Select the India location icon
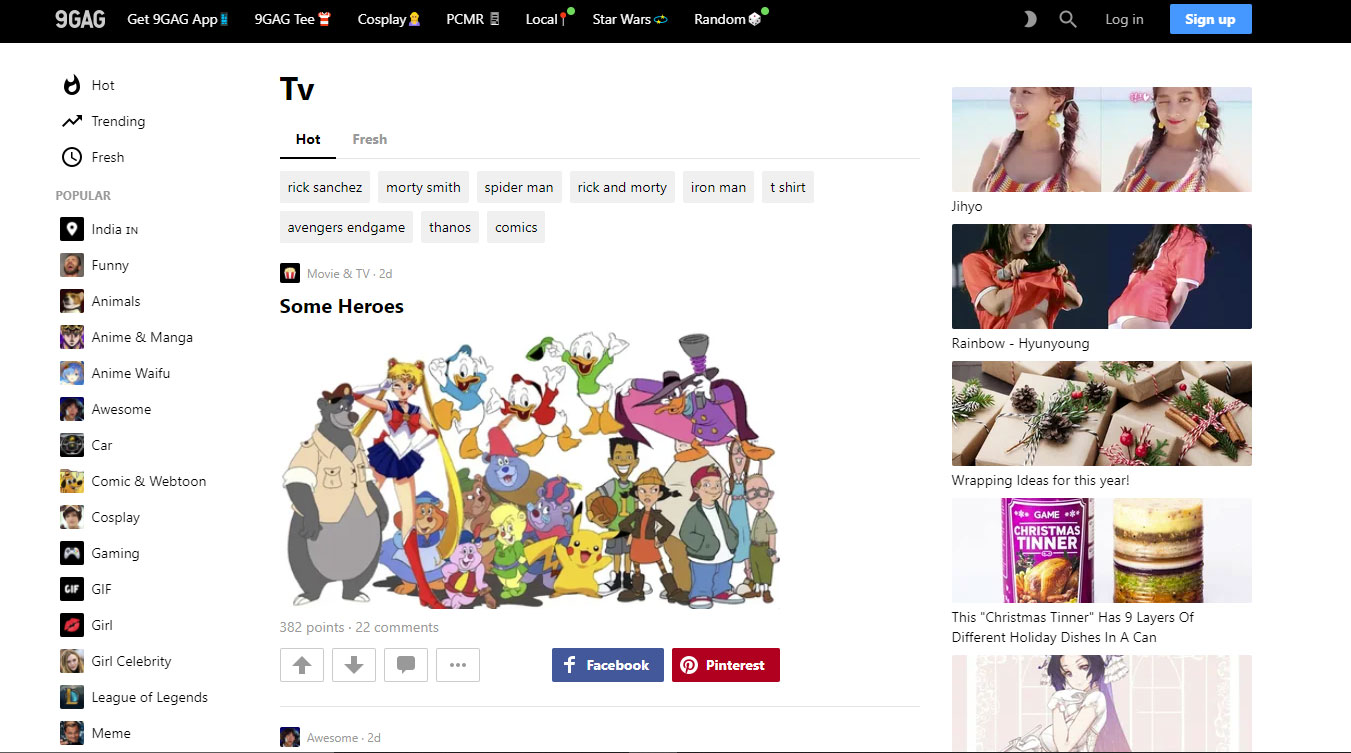The width and height of the screenshot is (1351, 753). click(71, 229)
